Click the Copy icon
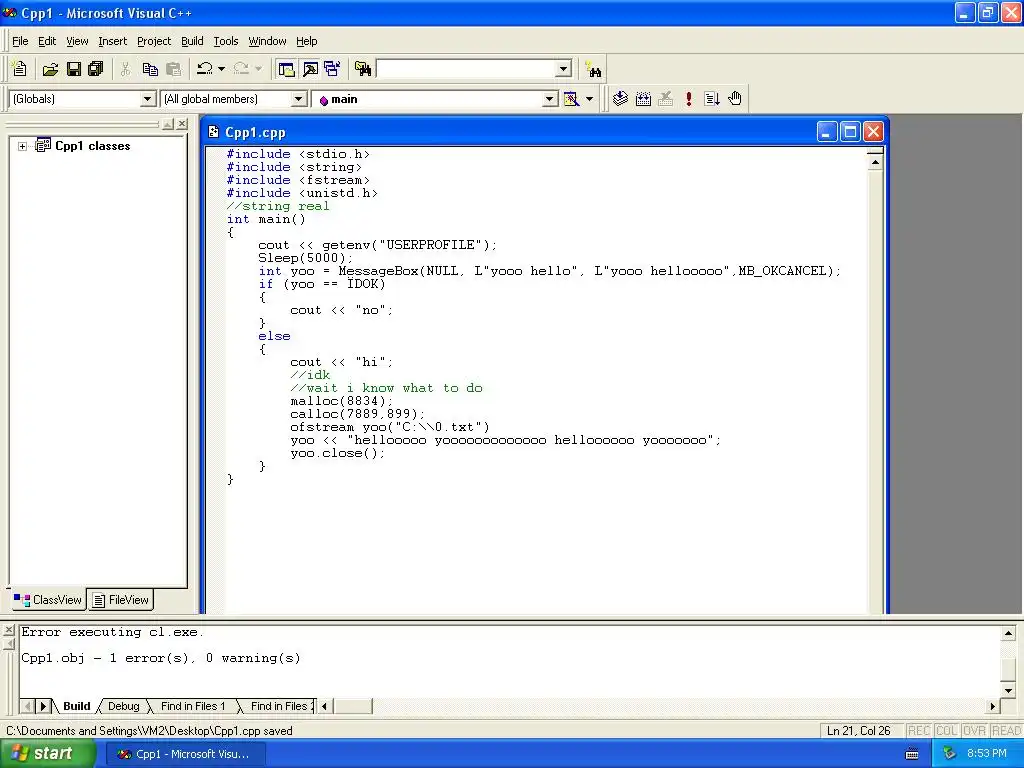 [x=150, y=69]
